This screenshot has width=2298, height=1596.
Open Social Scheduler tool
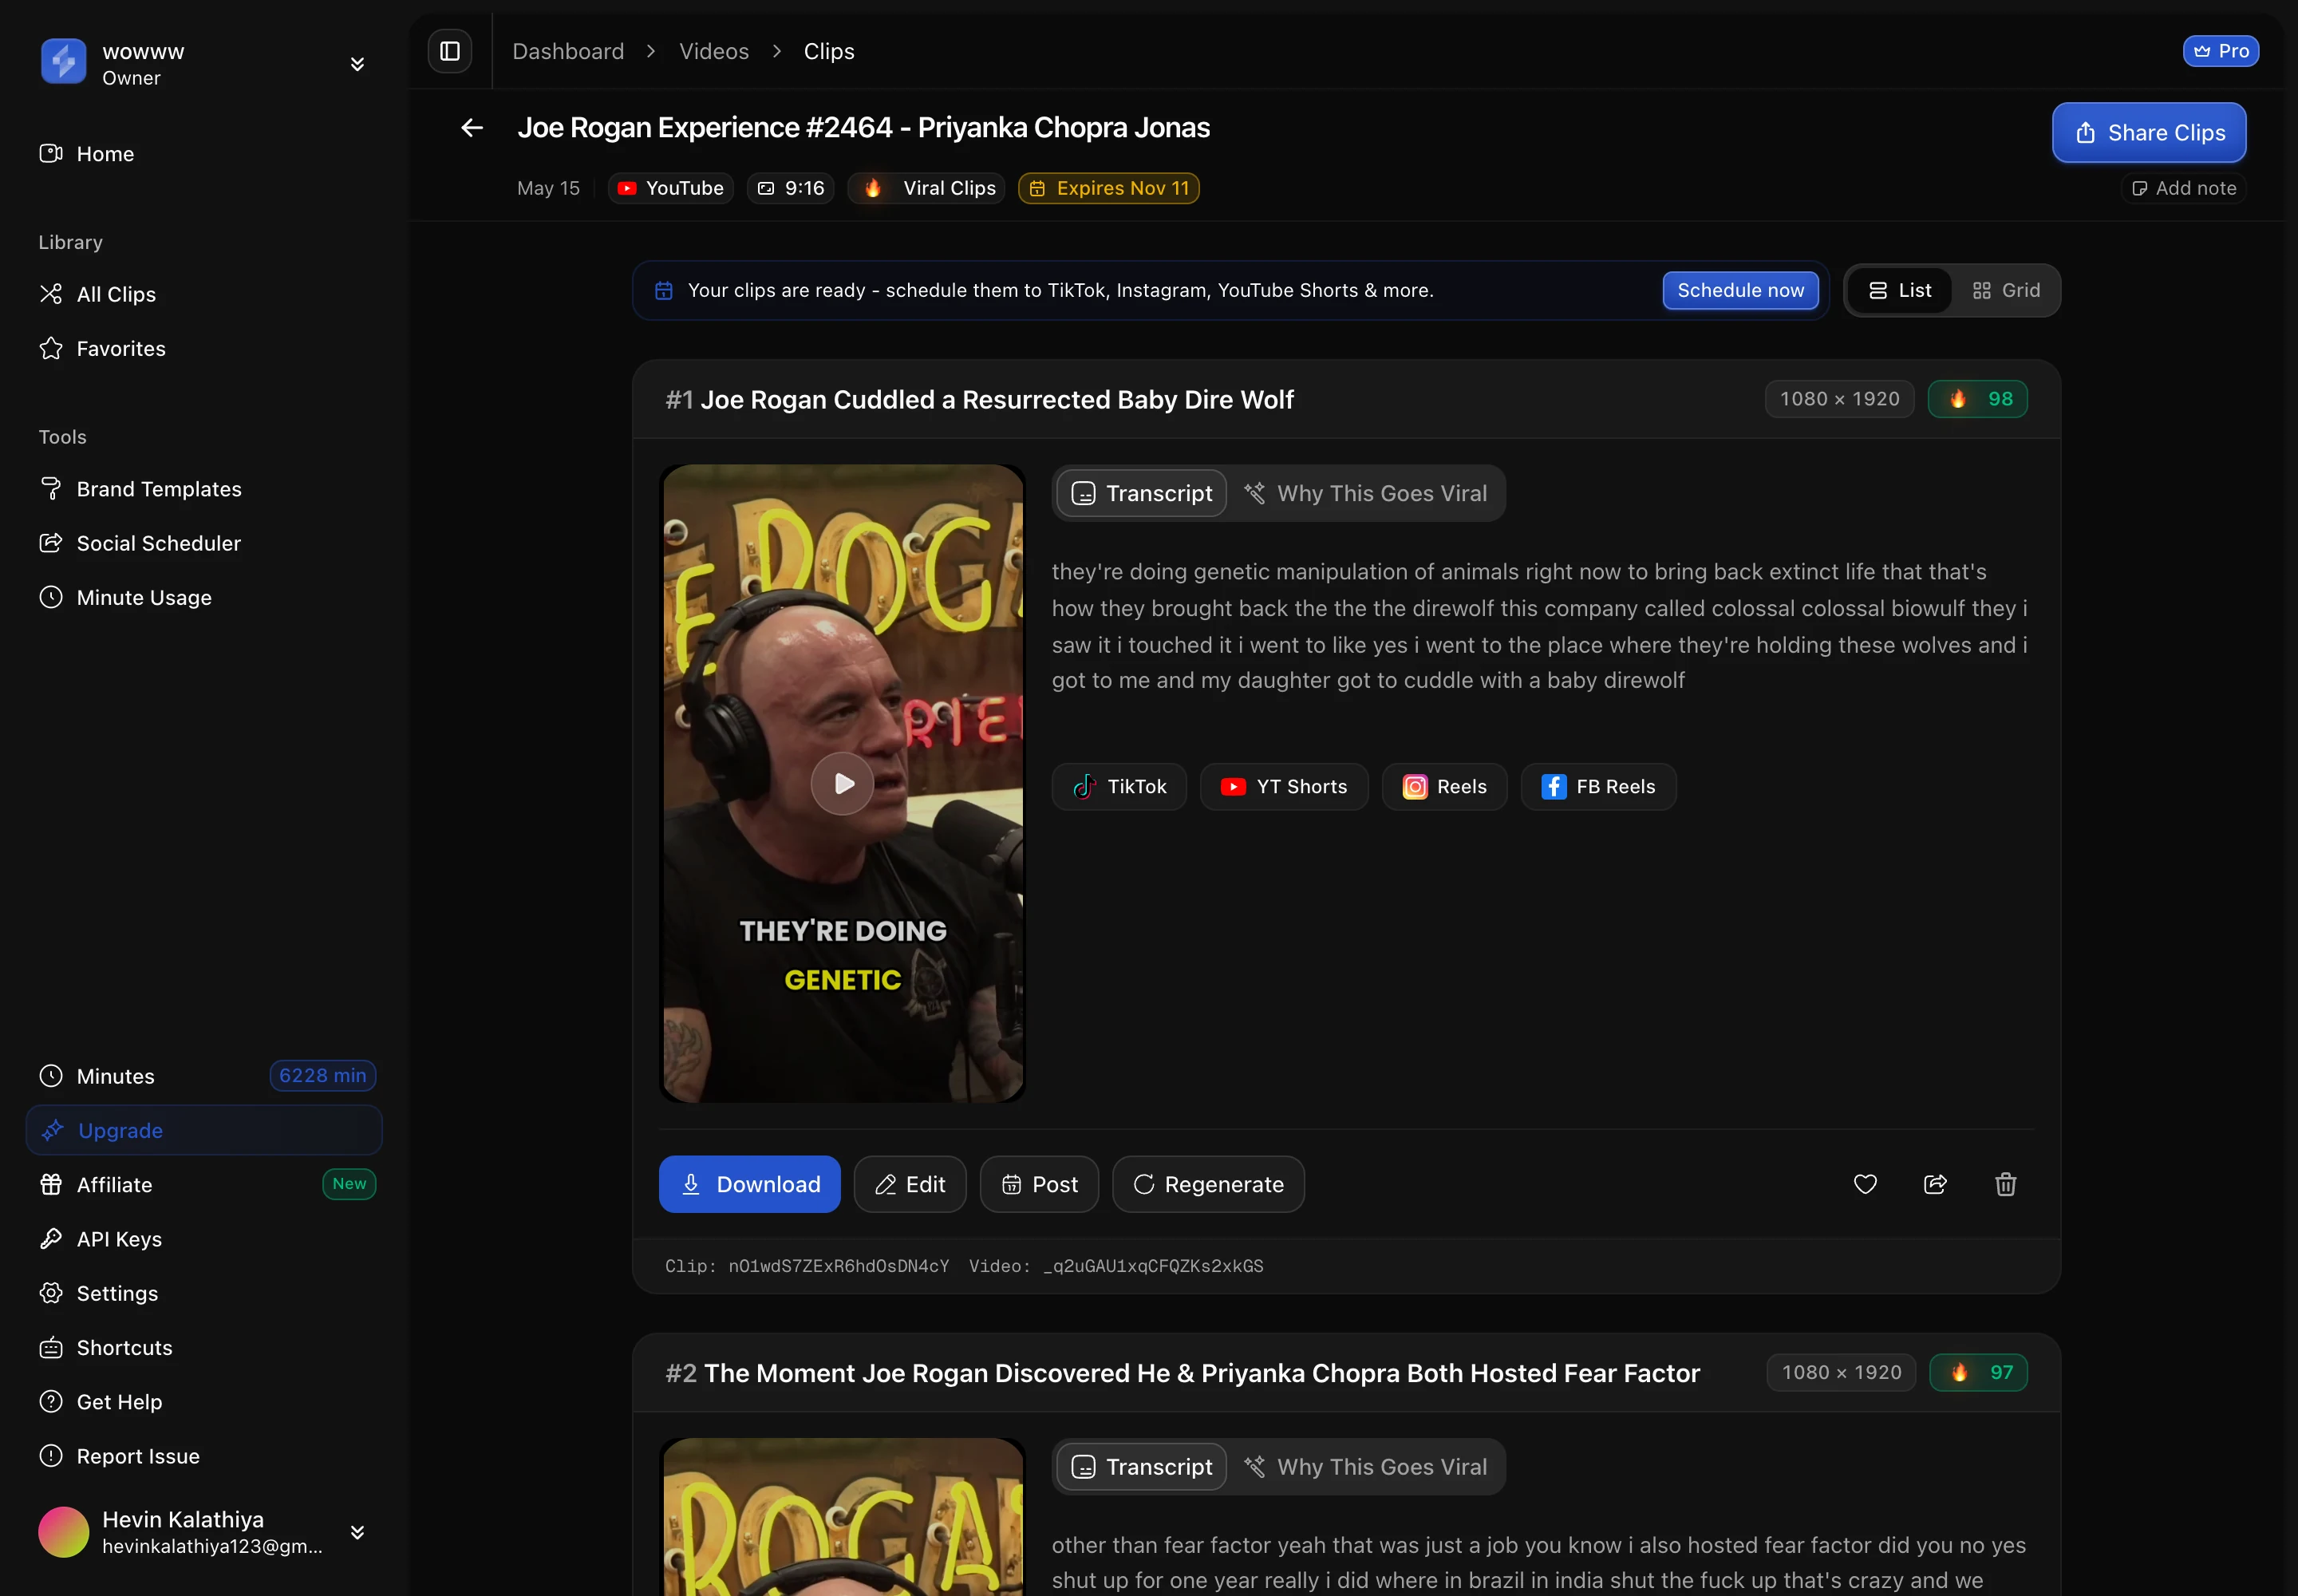(x=204, y=543)
